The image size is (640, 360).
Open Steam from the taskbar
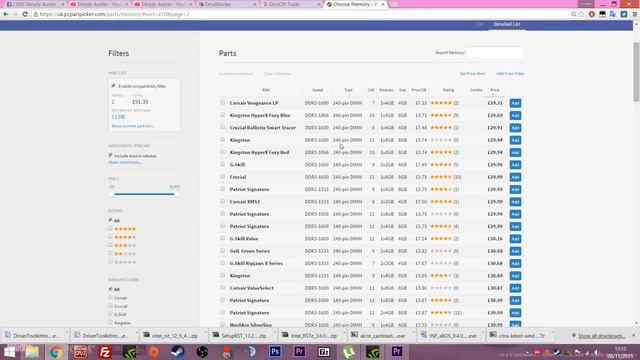(178, 351)
